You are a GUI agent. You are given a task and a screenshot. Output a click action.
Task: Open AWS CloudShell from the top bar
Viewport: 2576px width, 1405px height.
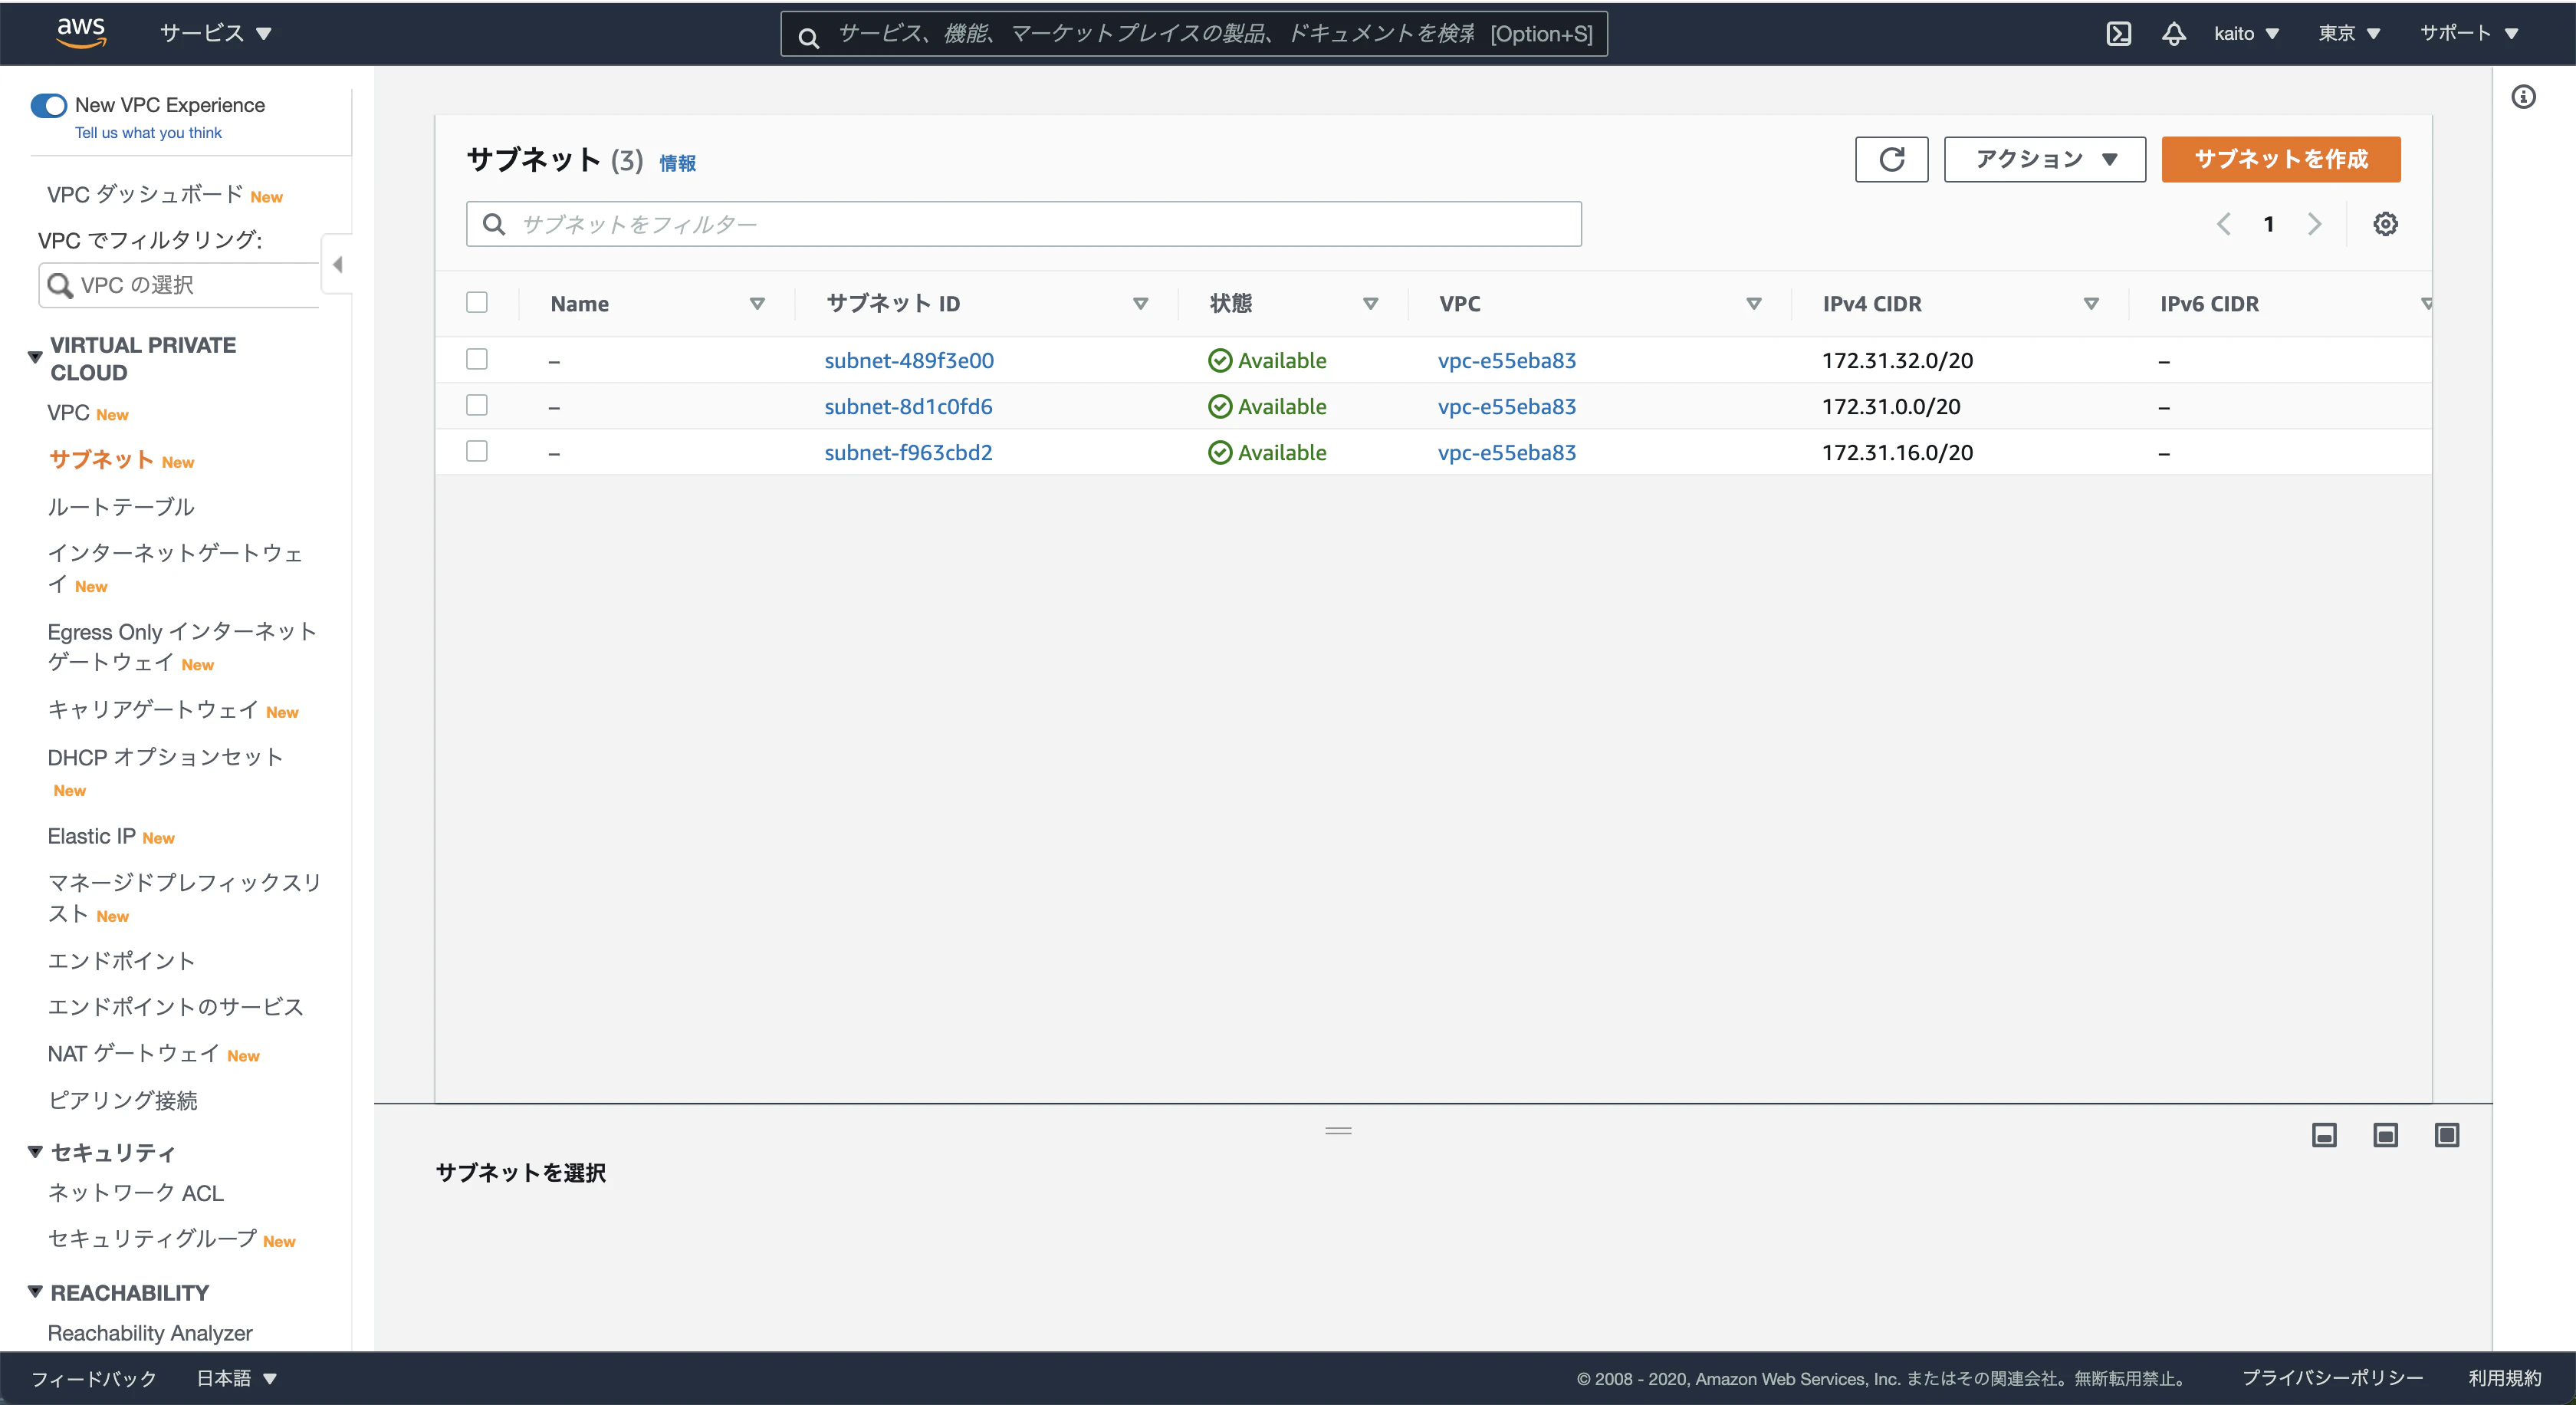(x=2119, y=33)
